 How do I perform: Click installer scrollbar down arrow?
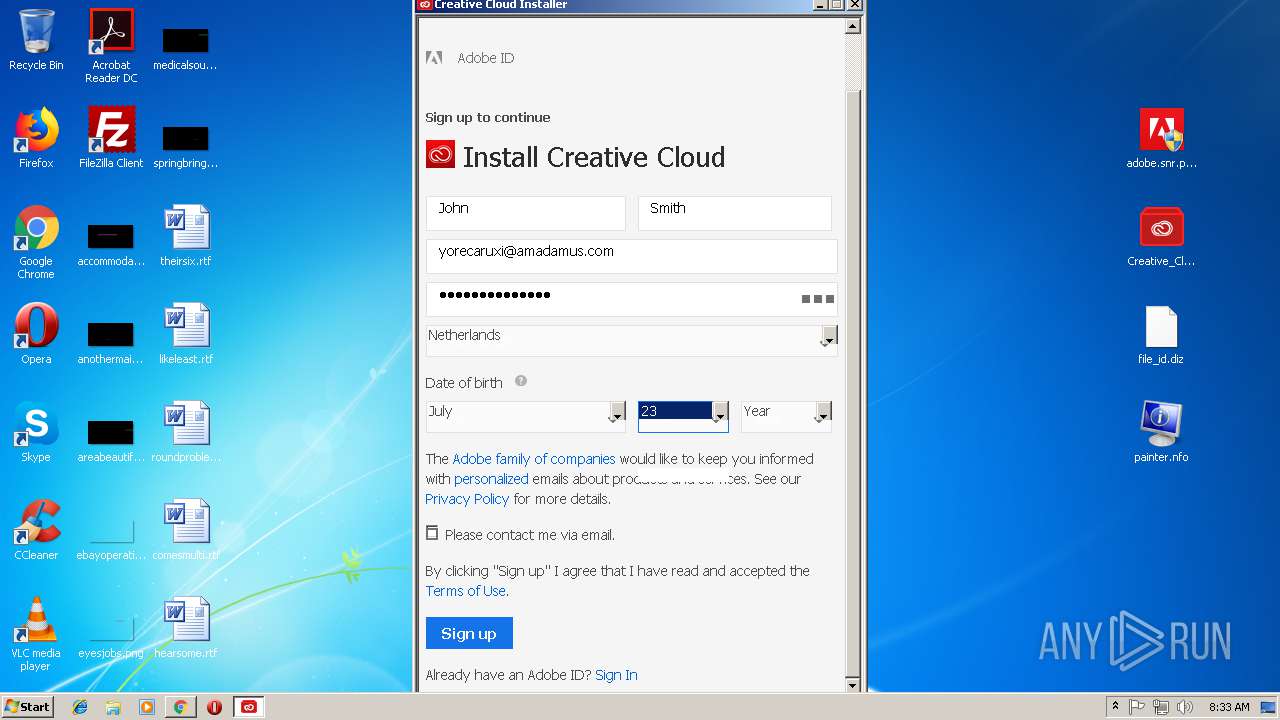tap(853, 685)
